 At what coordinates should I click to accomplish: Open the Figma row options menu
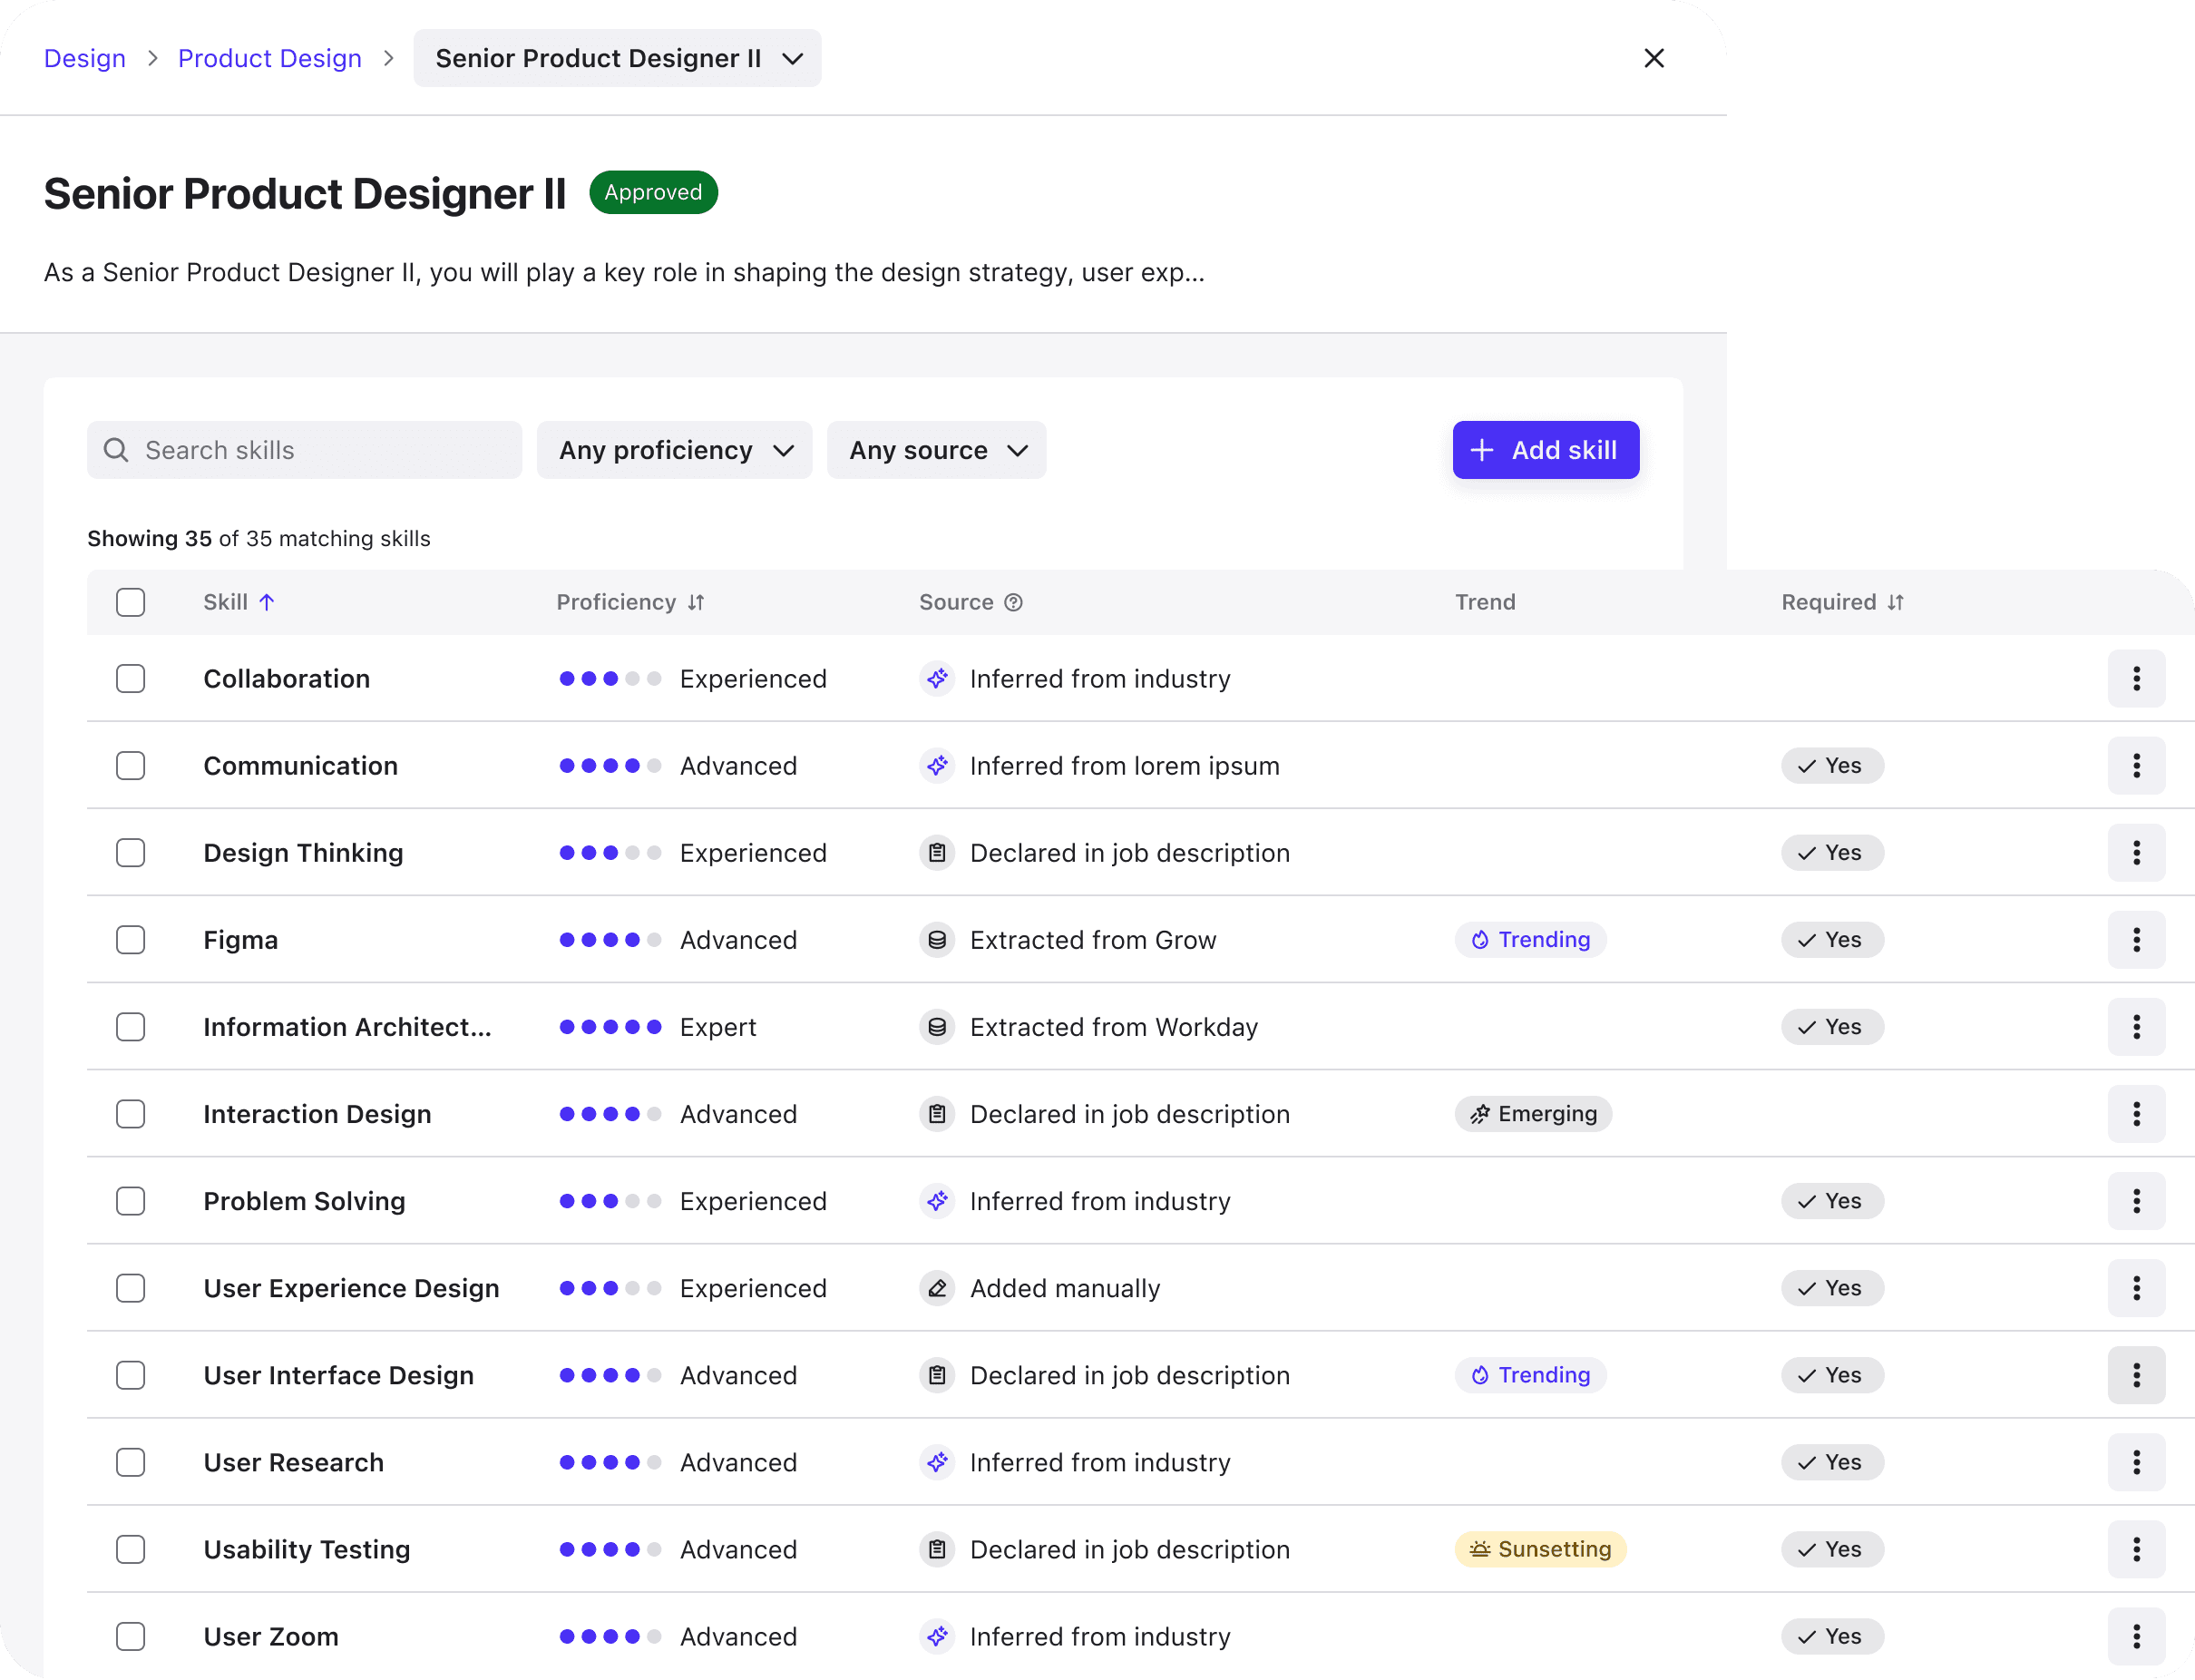[x=2135, y=940]
